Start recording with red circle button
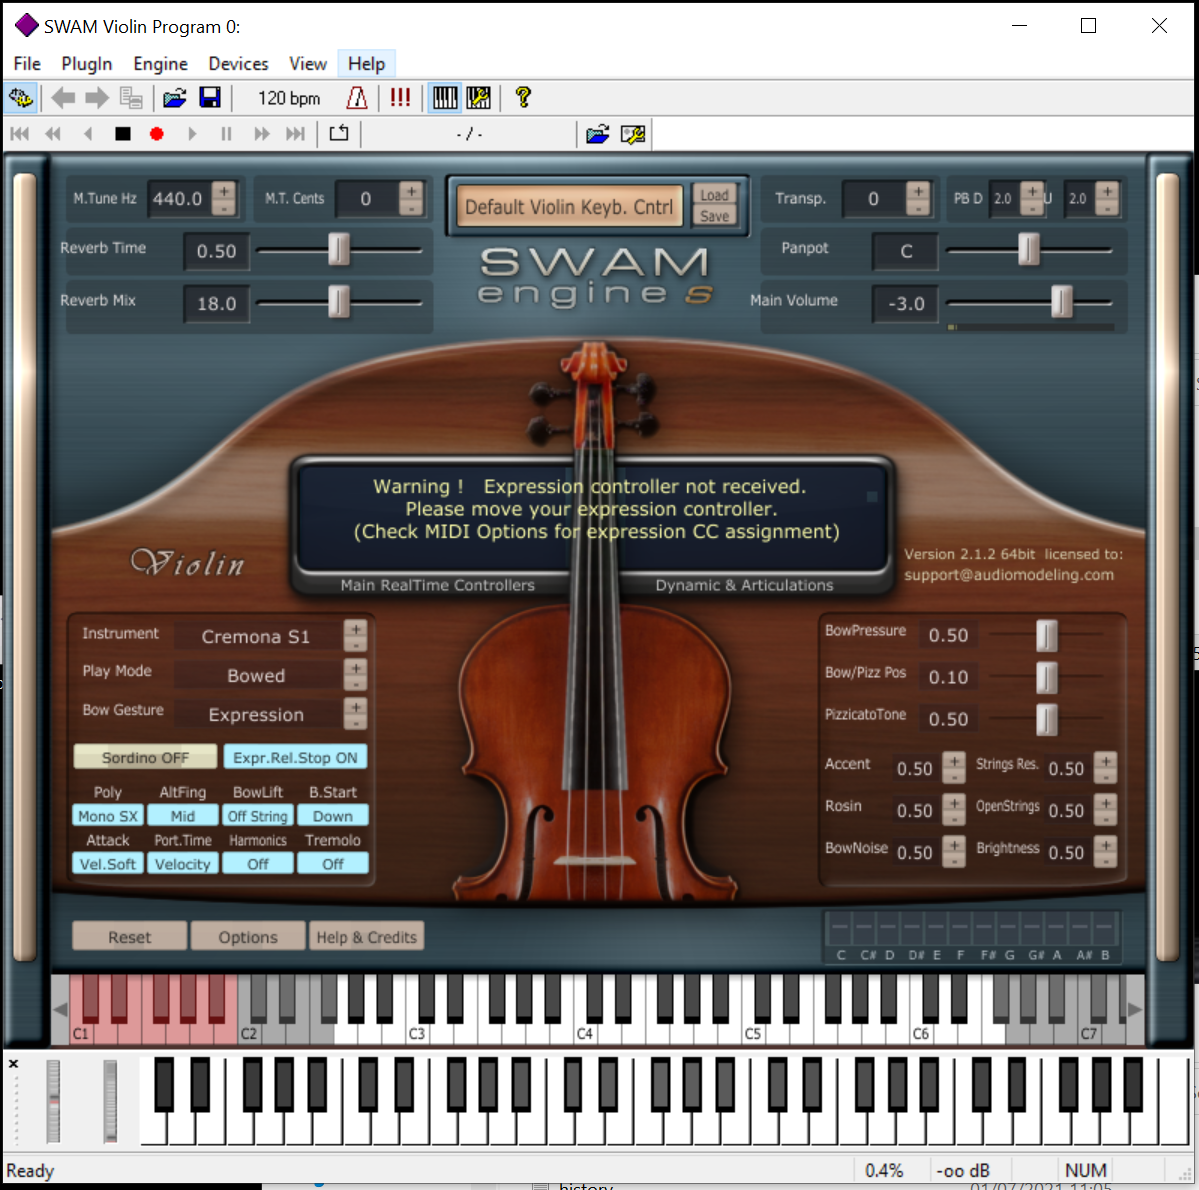Screen dimensions: 1199x1190 coord(157,135)
